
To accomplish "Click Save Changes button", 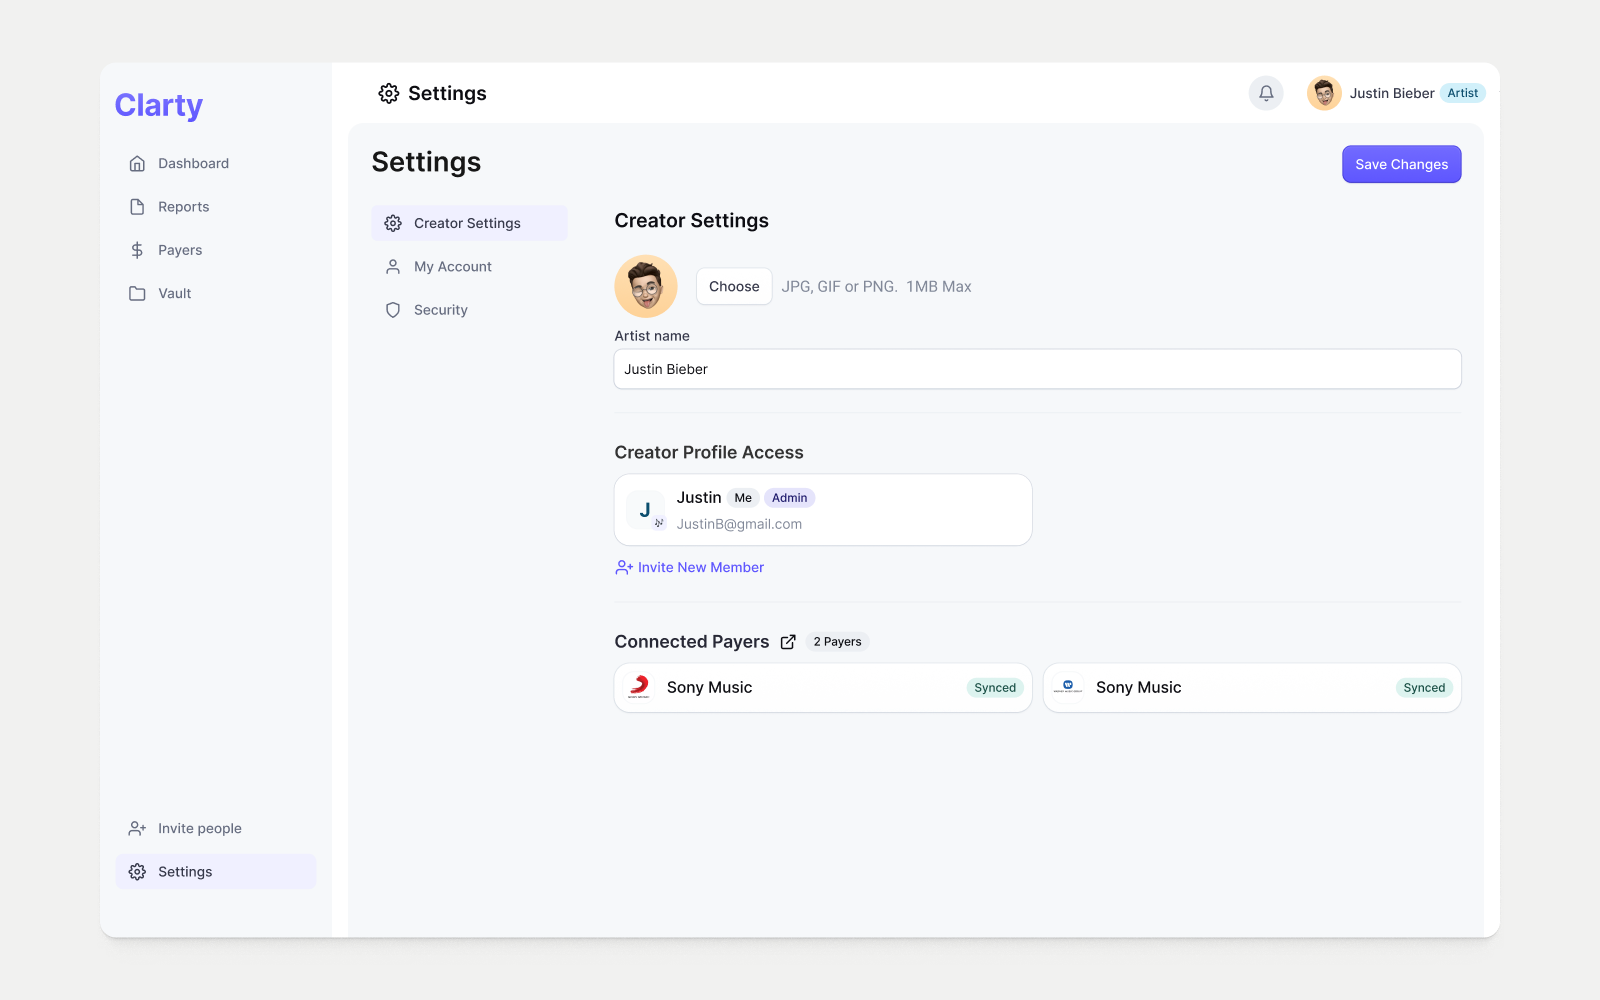I will click(1401, 164).
